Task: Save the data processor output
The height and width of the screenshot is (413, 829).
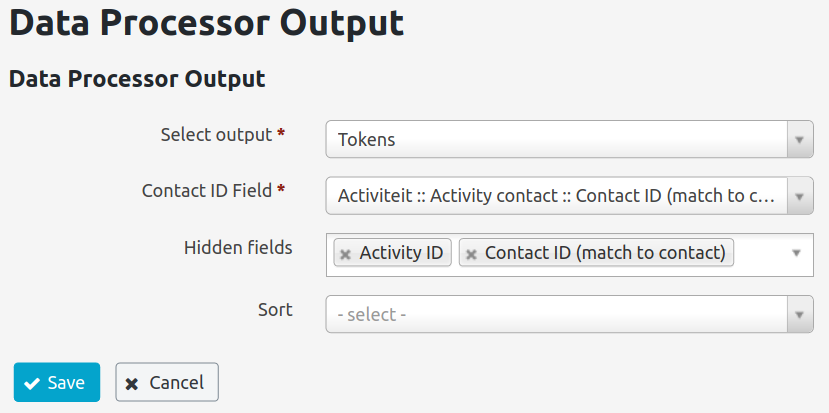Action: (x=57, y=382)
